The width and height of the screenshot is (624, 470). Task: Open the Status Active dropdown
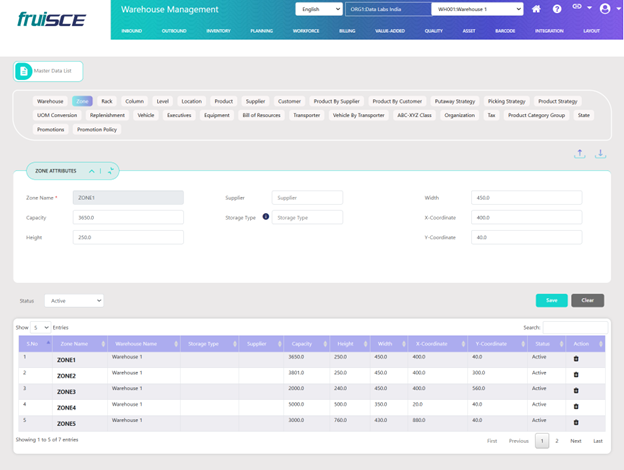pos(73,300)
